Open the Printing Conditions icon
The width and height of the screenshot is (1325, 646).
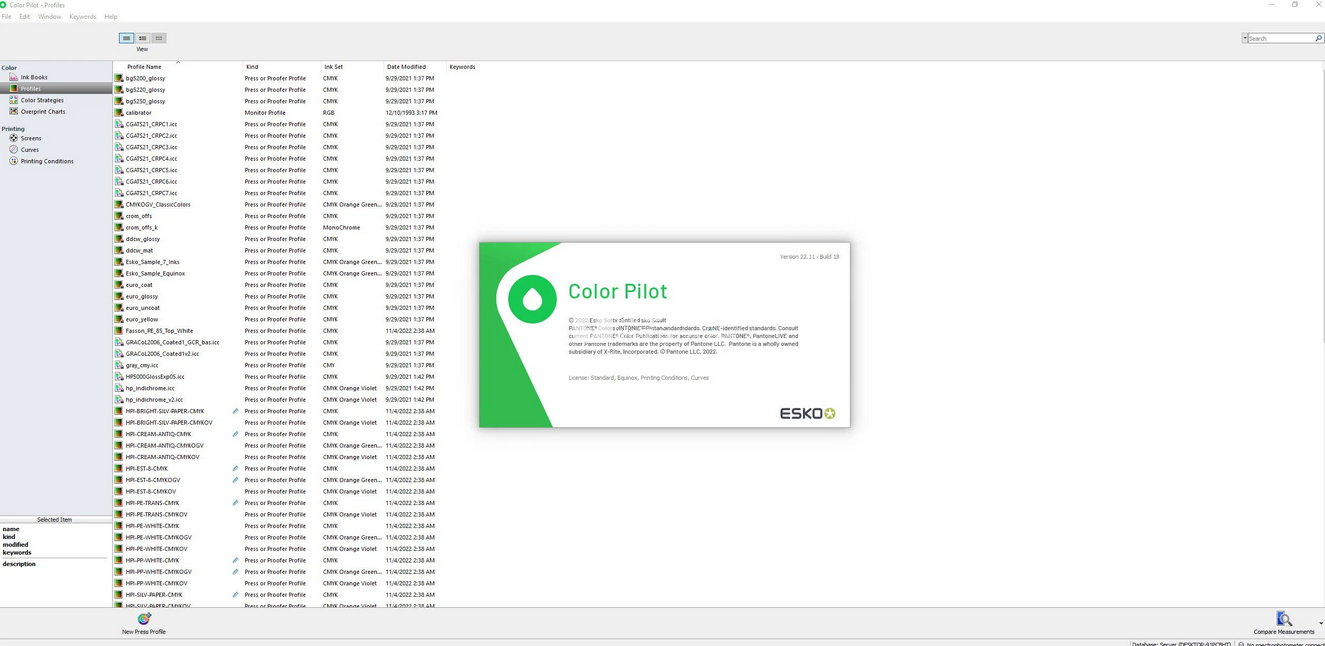coord(13,161)
